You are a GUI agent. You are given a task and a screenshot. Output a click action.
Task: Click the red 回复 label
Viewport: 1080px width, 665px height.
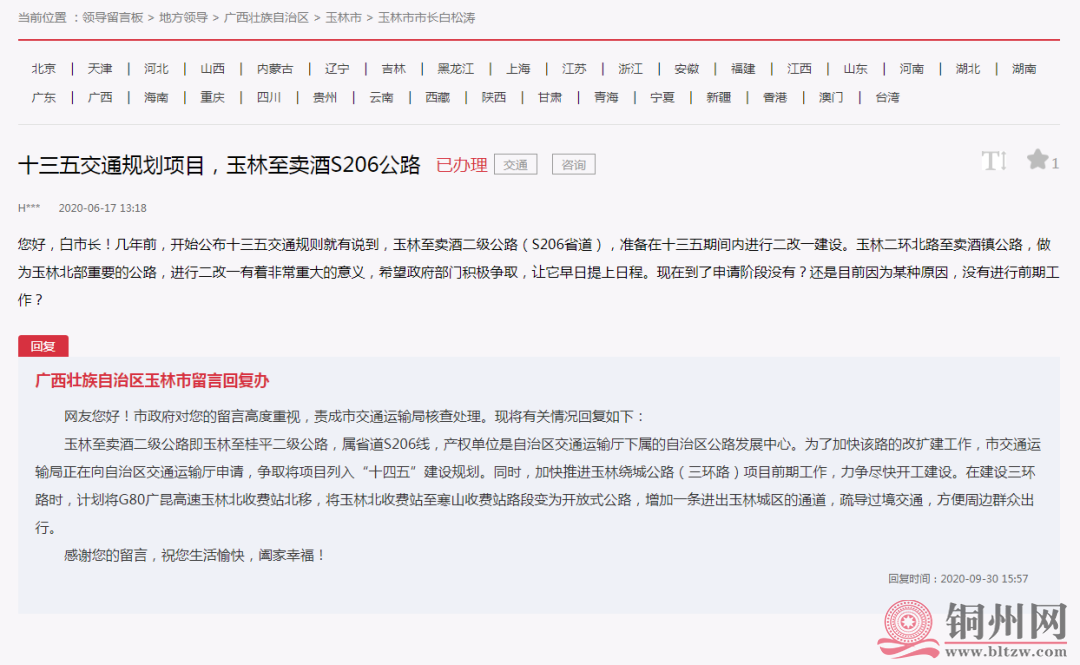(x=43, y=346)
